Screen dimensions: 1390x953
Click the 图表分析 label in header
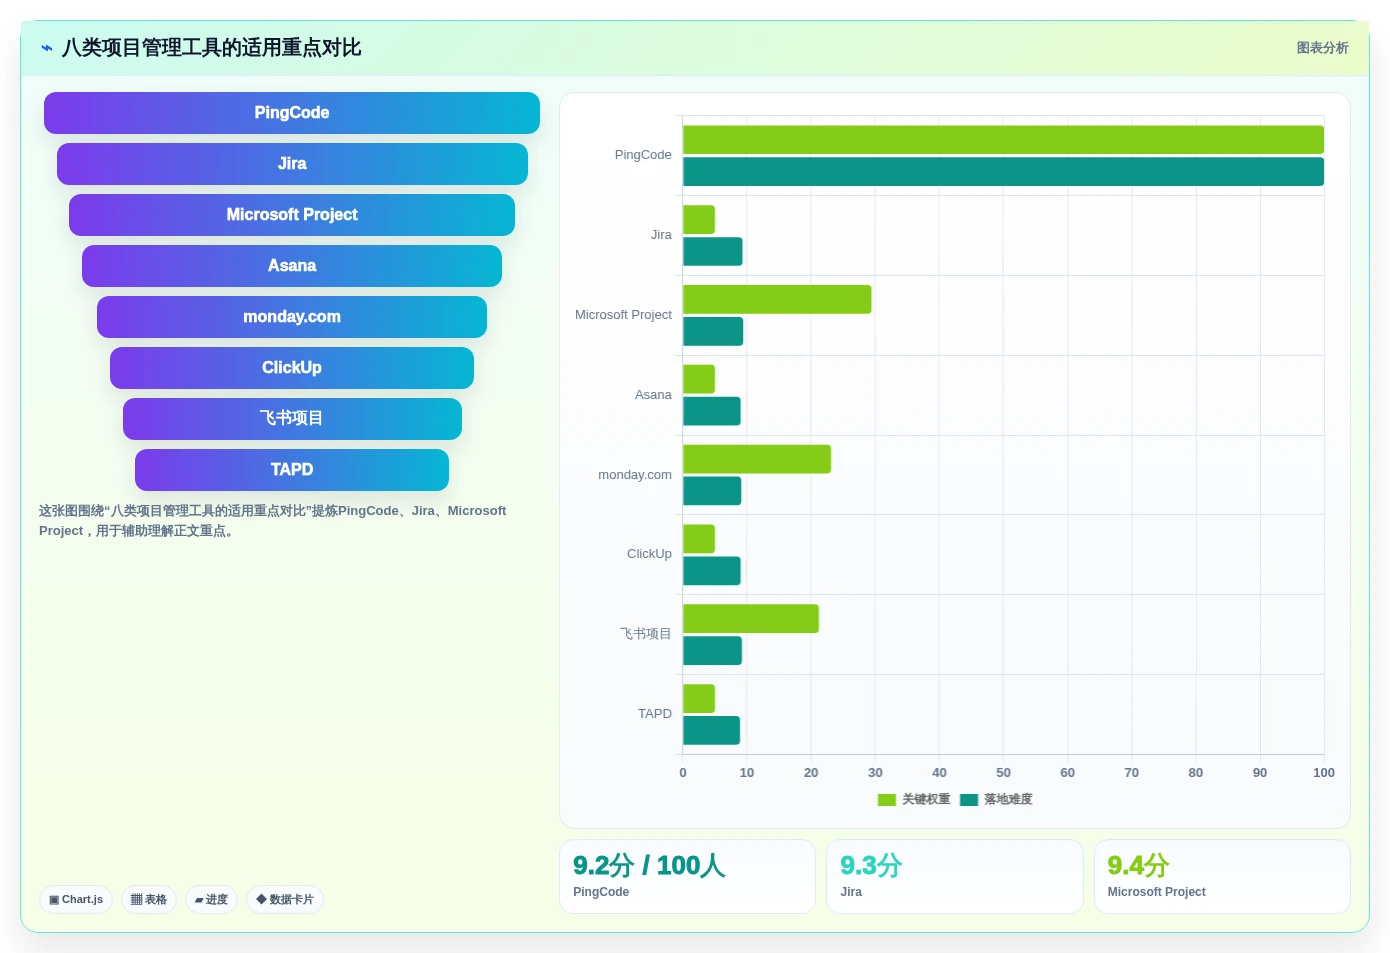(1322, 48)
